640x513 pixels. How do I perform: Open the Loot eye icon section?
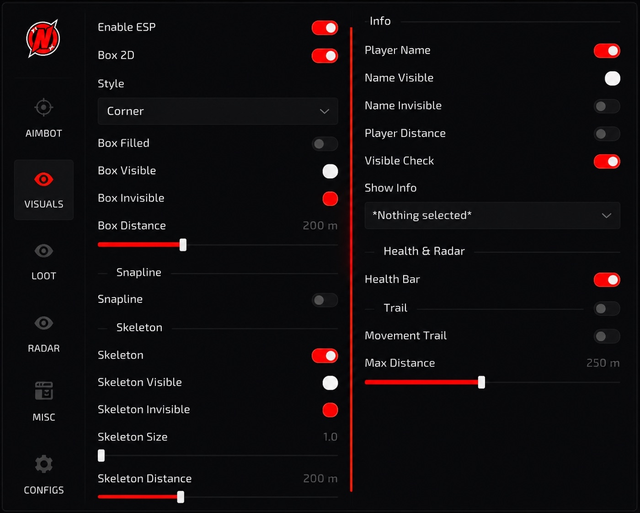point(44,251)
